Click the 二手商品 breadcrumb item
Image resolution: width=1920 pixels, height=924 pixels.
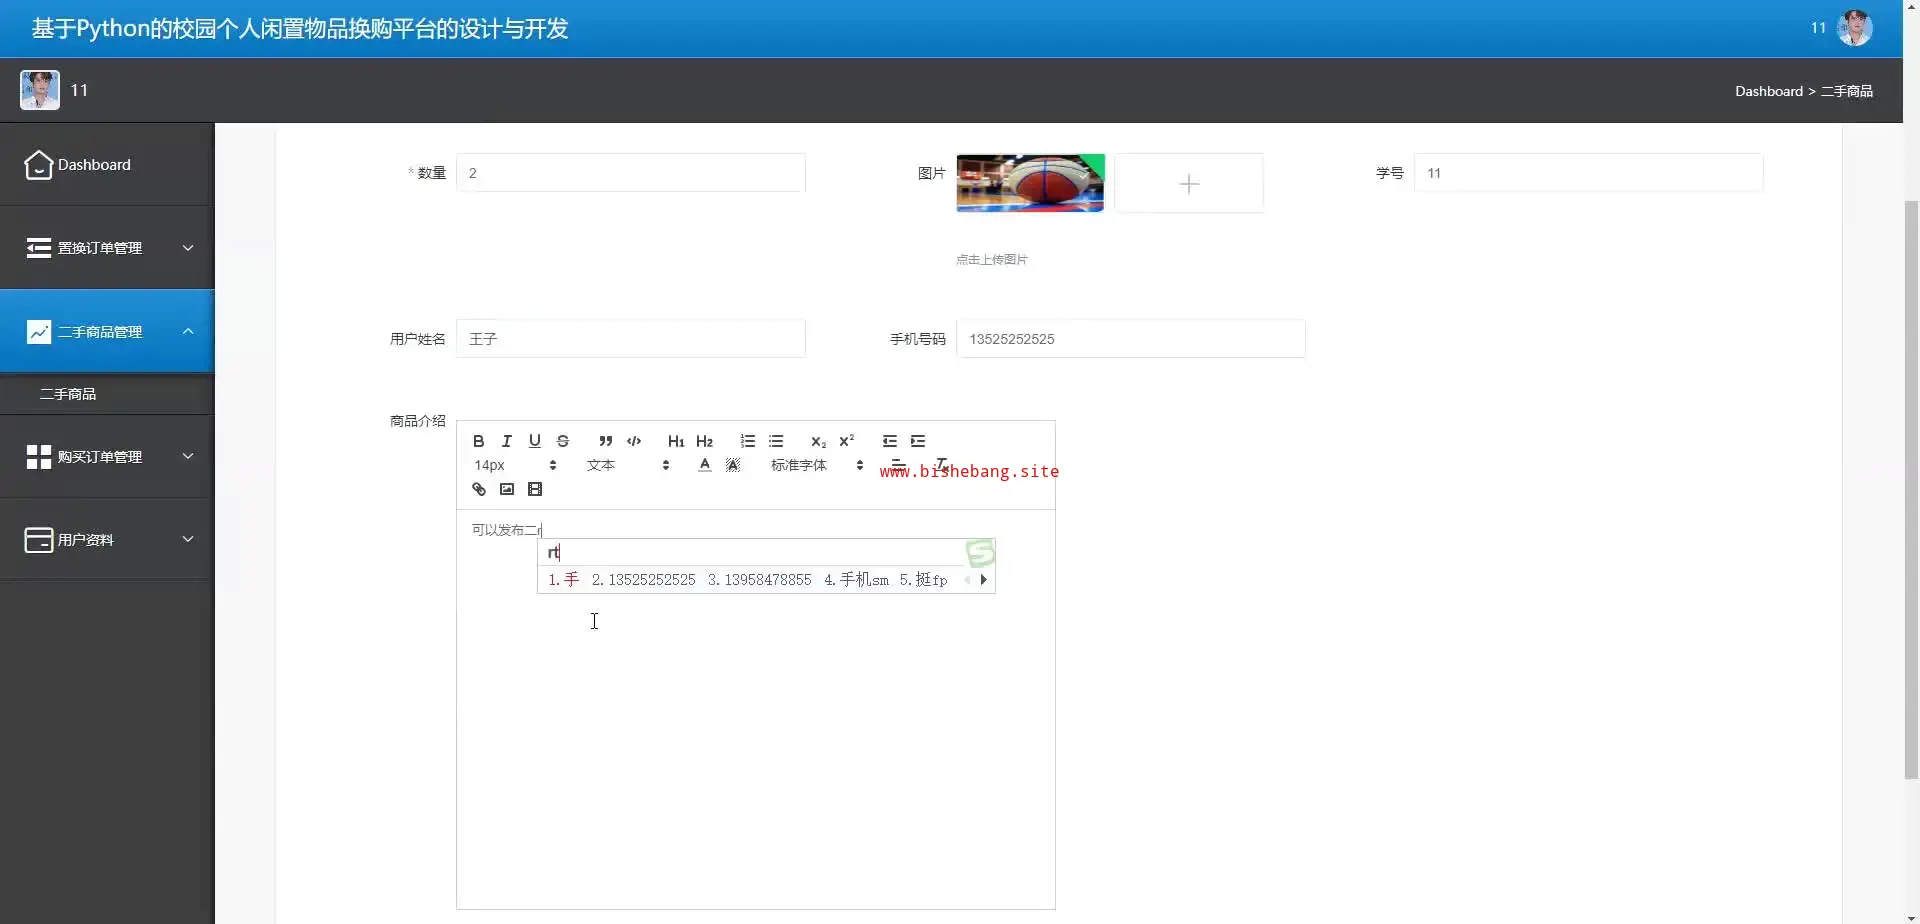[x=1846, y=91]
